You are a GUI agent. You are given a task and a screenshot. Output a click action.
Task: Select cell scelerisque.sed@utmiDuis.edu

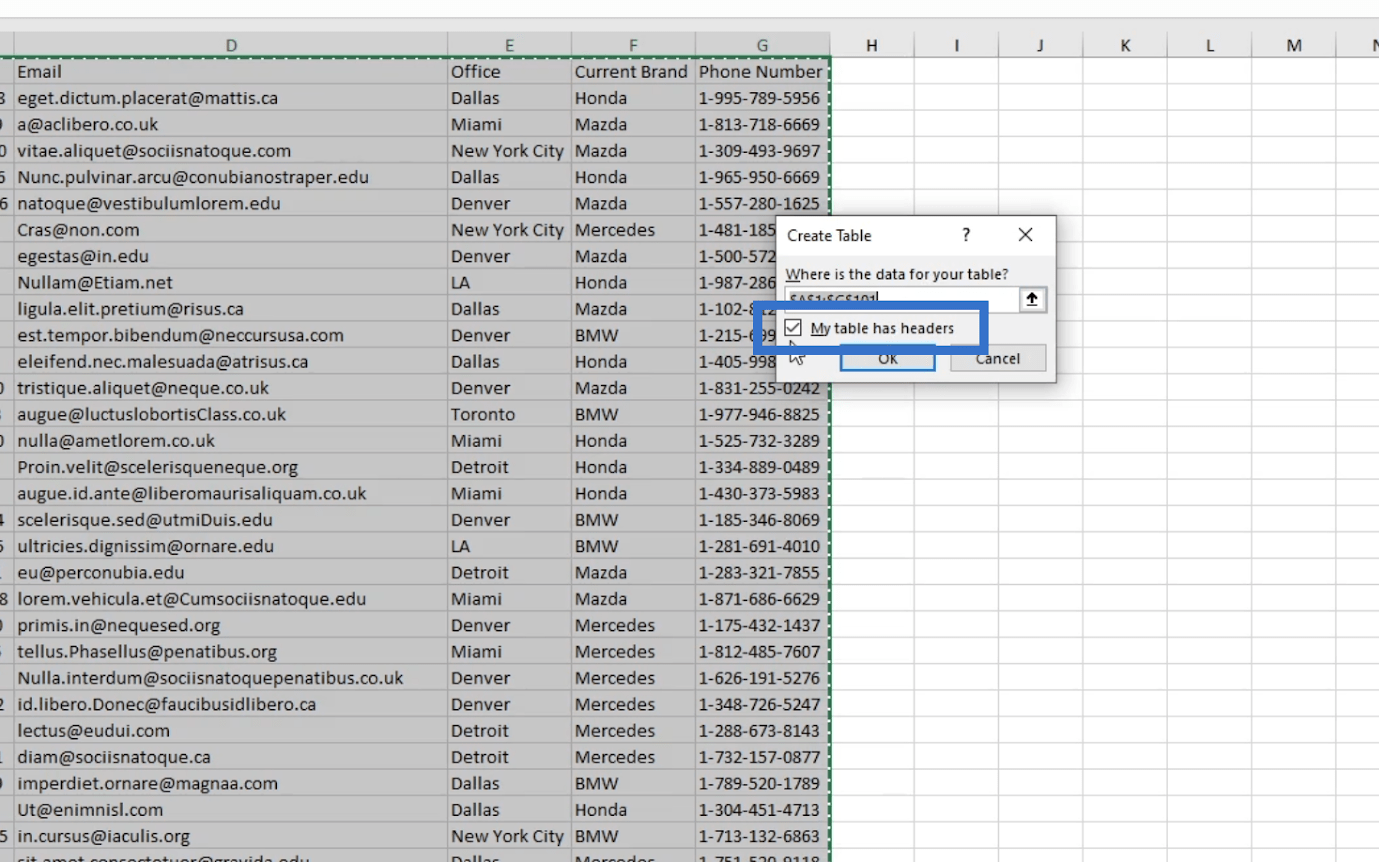tap(231, 520)
